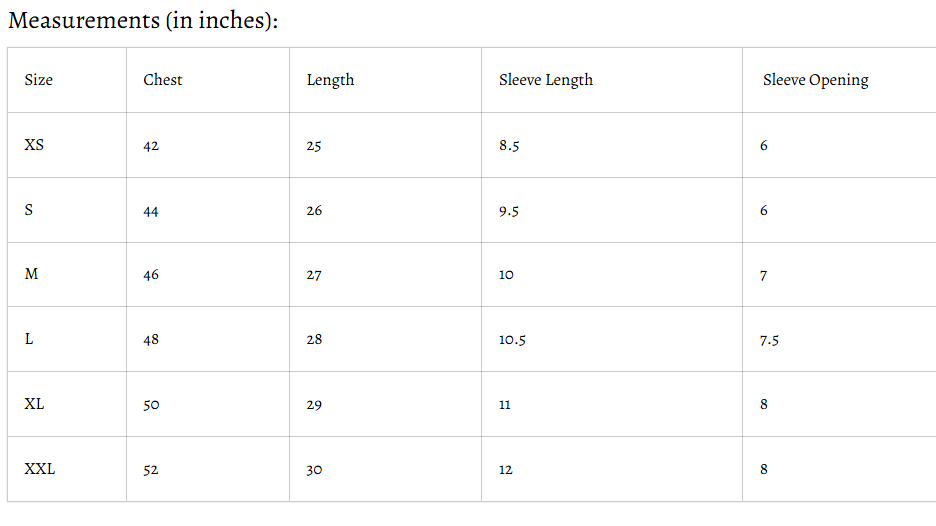Viewport: 936px width, 526px height.
Task: Select sleeve opening value 7.5
Action: coord(769,339)
